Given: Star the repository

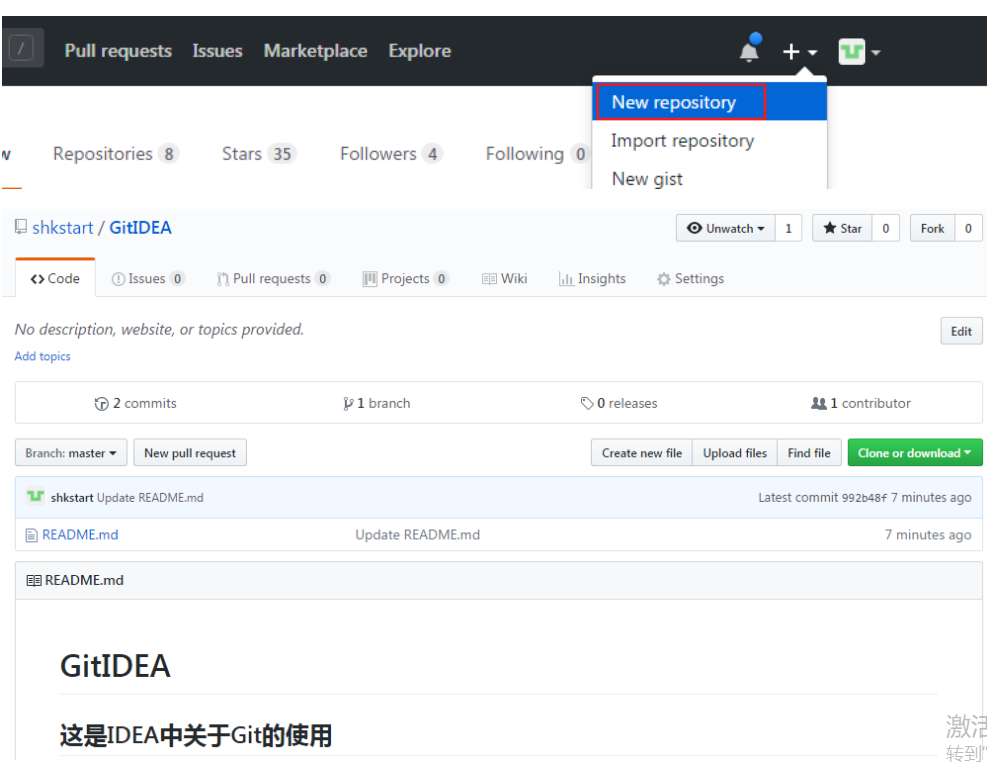Looking at the screenshot, I should click(x=842, y=228).
